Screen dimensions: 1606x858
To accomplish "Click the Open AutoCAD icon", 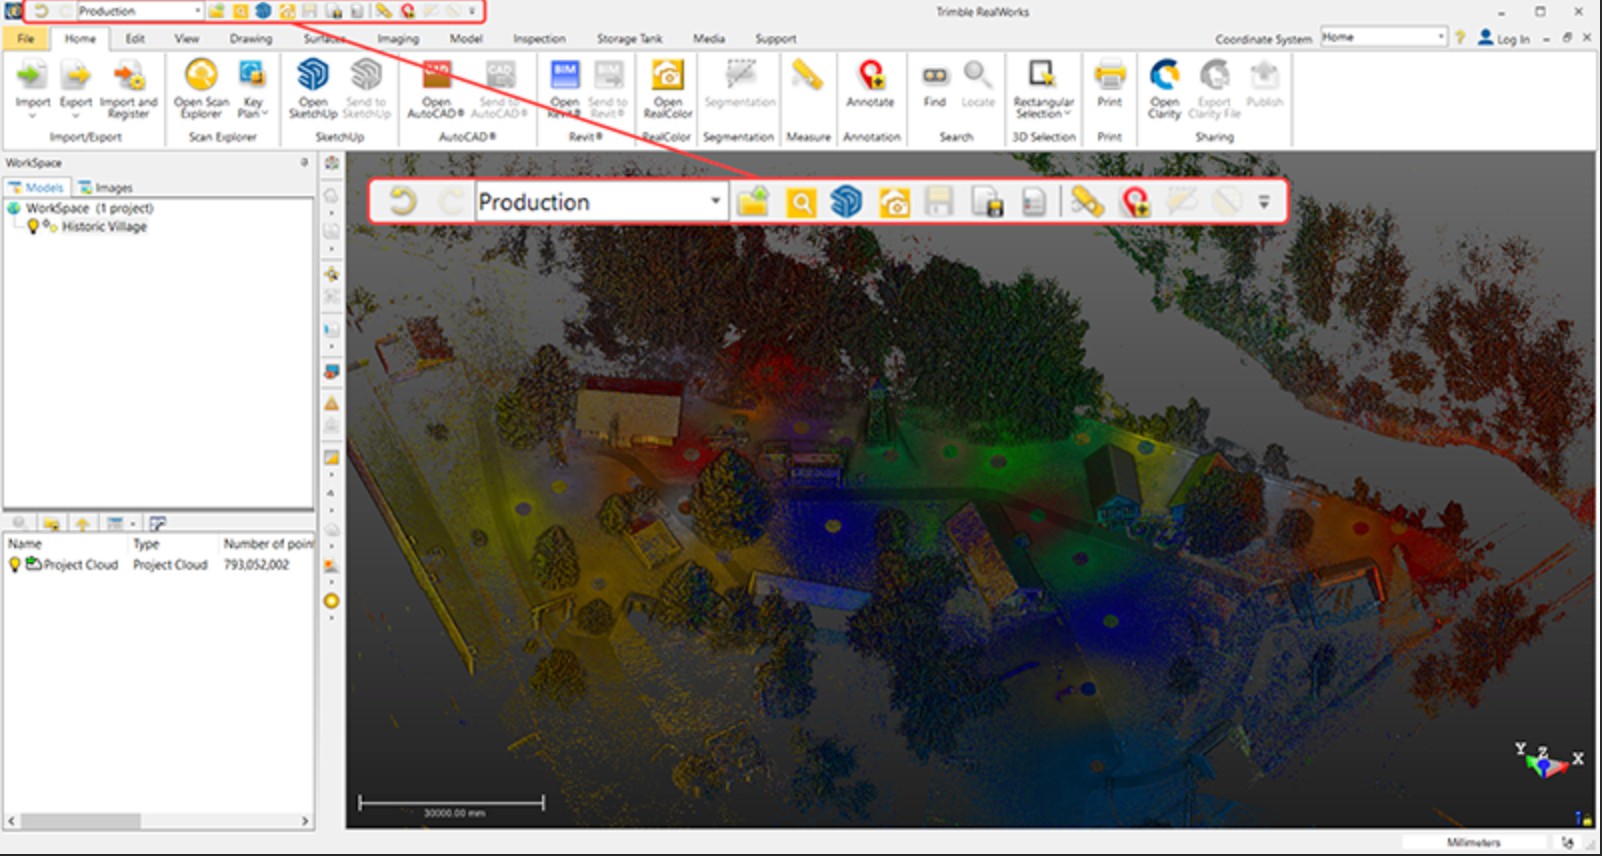I will pyautogui.click(x=436, y=76).
